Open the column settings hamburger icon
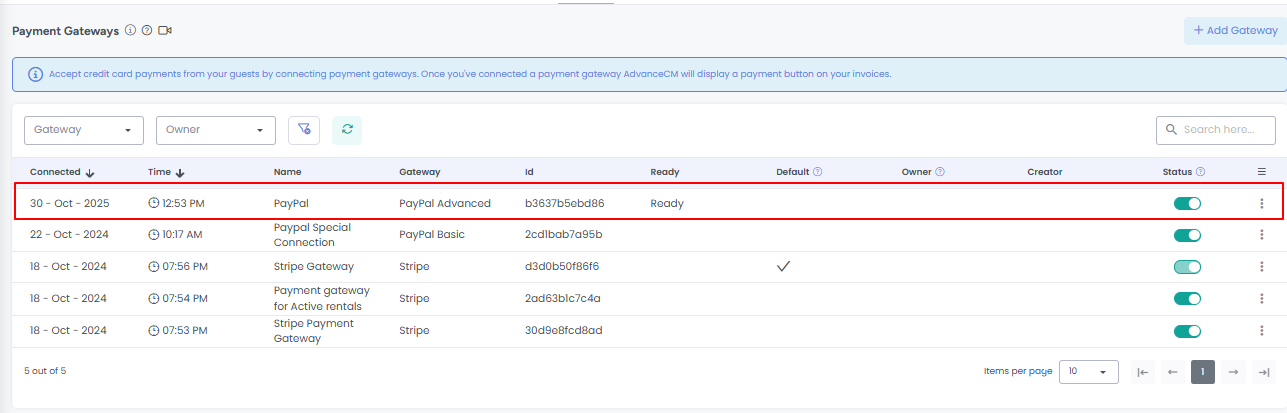Viewport: 1287px width, 413px height. pos(1262,172)
